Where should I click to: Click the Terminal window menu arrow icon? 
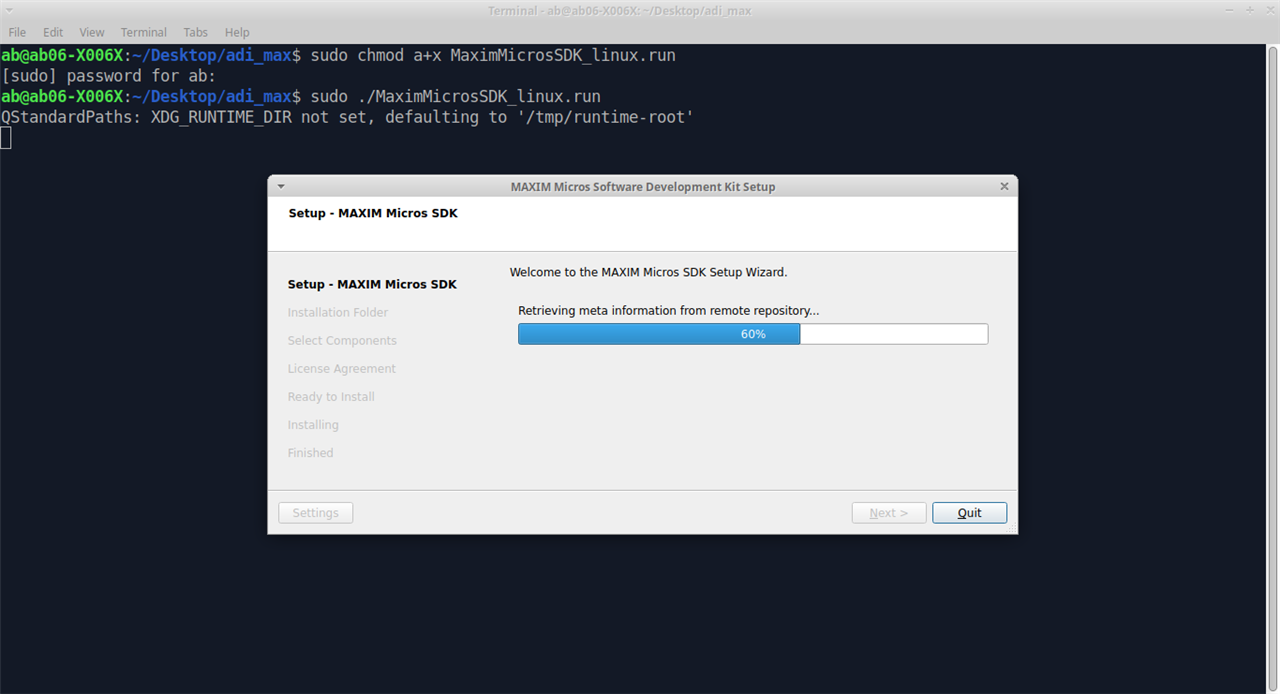point(11,10)
